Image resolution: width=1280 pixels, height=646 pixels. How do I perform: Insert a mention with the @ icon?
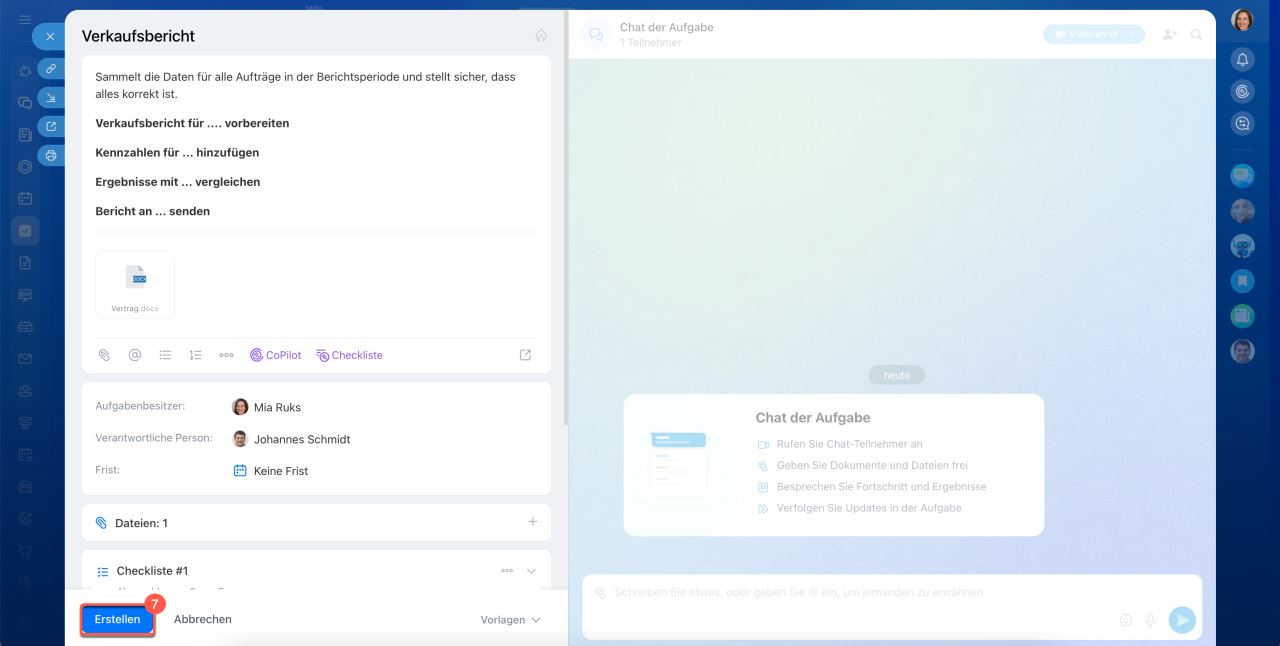point(135,355)
